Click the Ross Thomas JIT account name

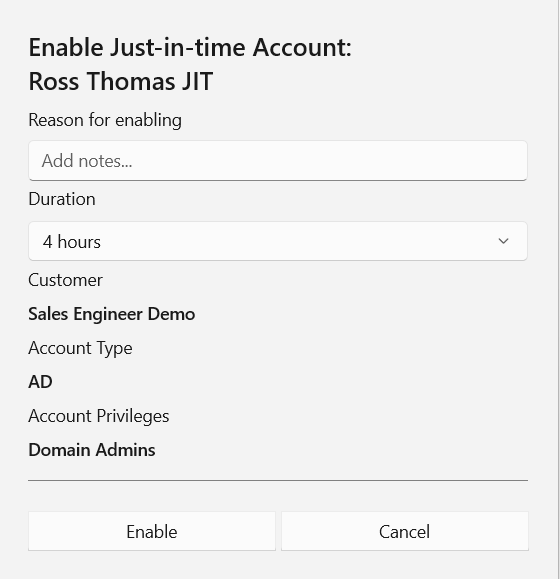(x=121, y=81)
